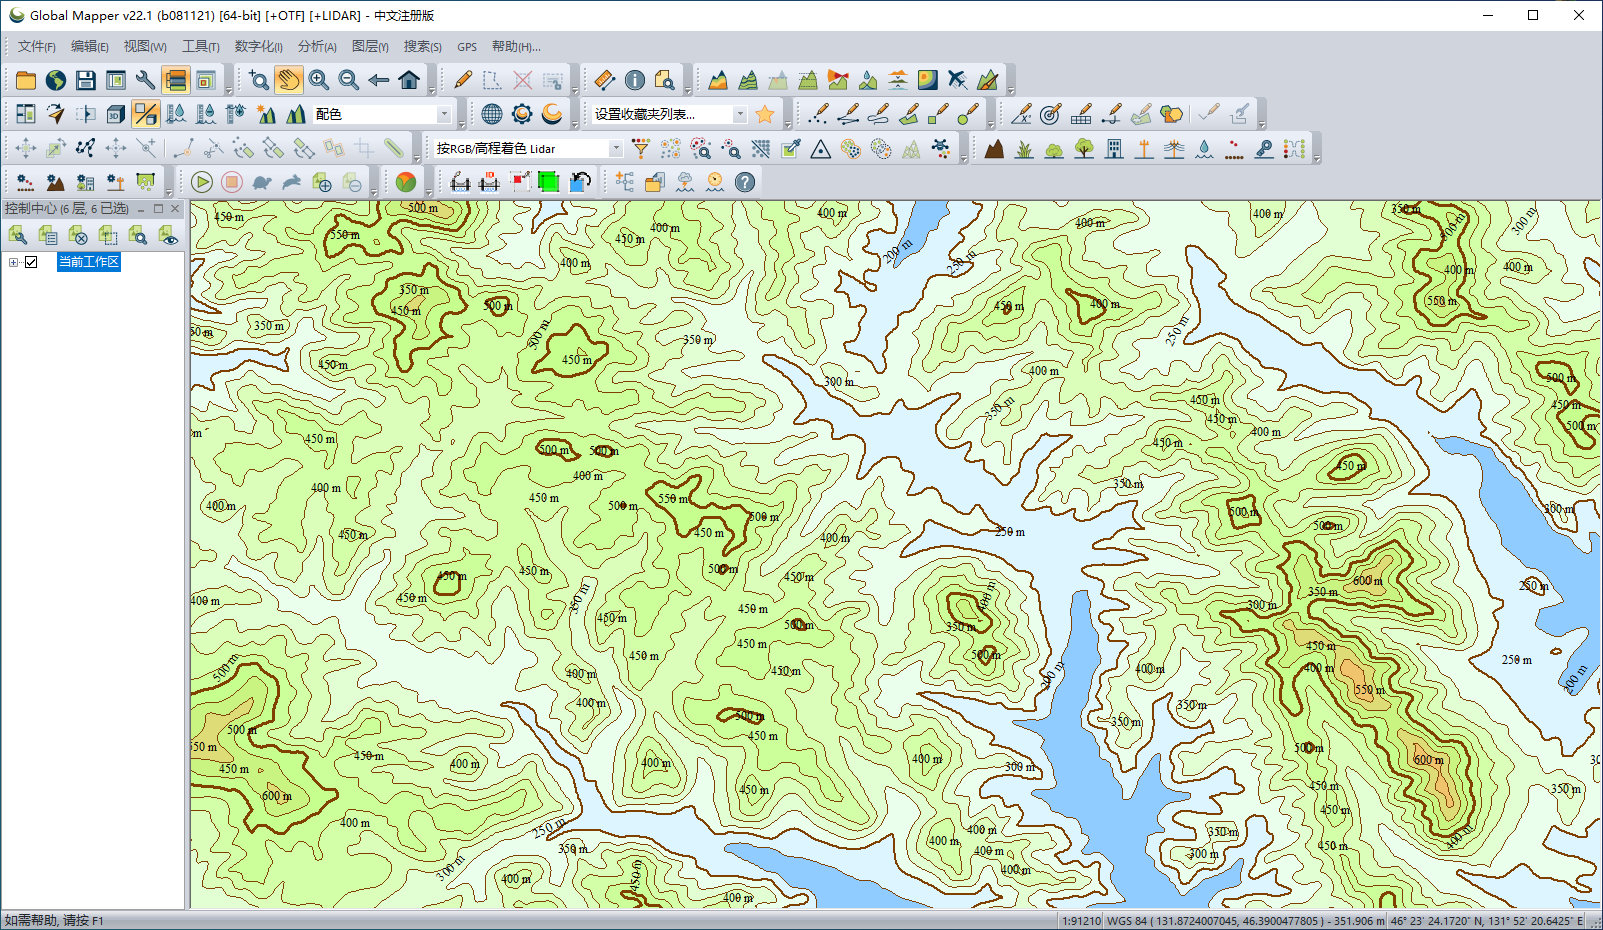1603x930 pixels.
Task: Select the Pan hand tool
Action: point(289,81)
